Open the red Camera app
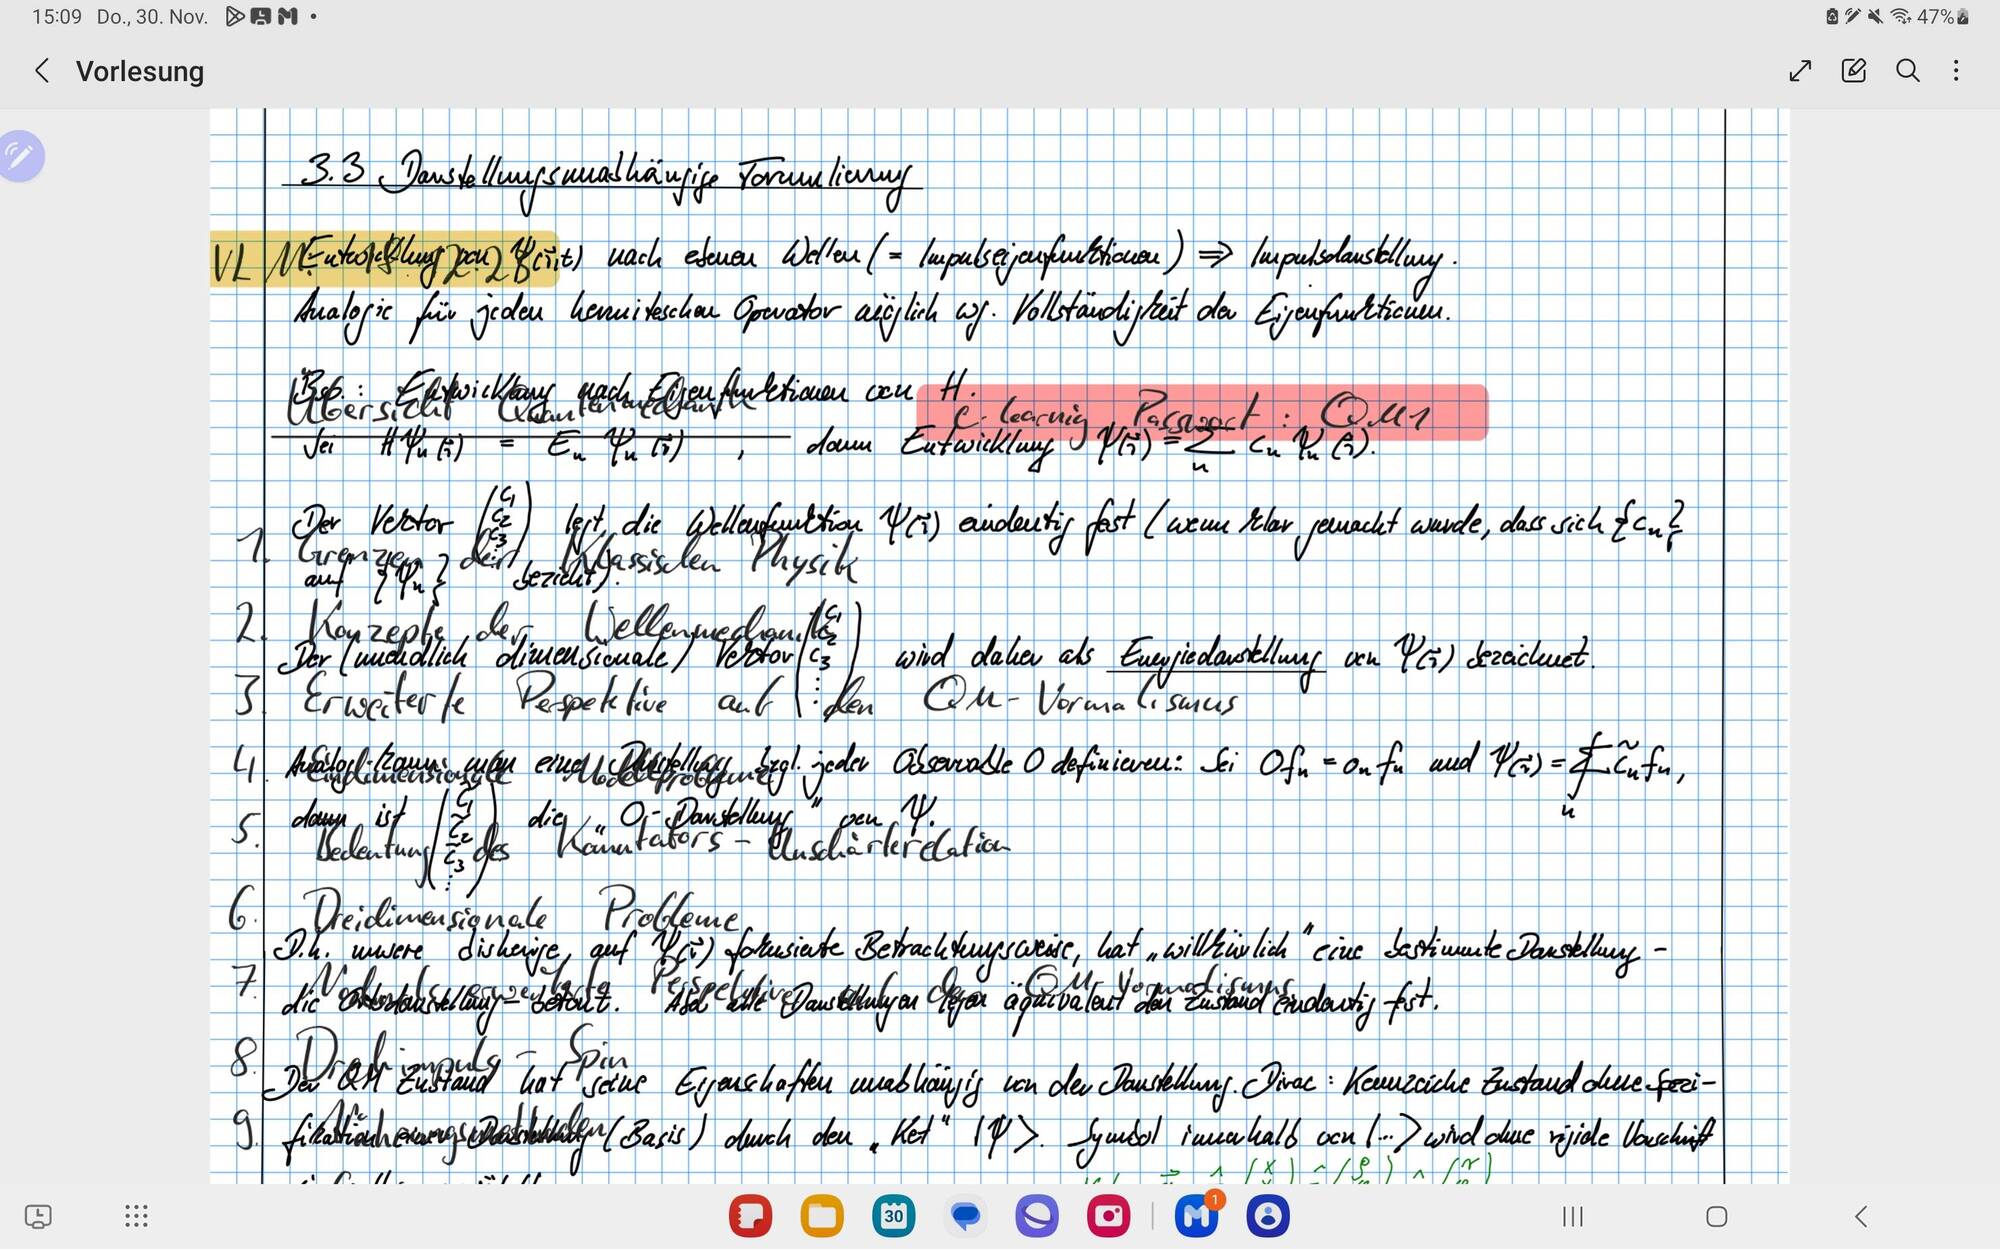 click(x=1108, y=1216)
